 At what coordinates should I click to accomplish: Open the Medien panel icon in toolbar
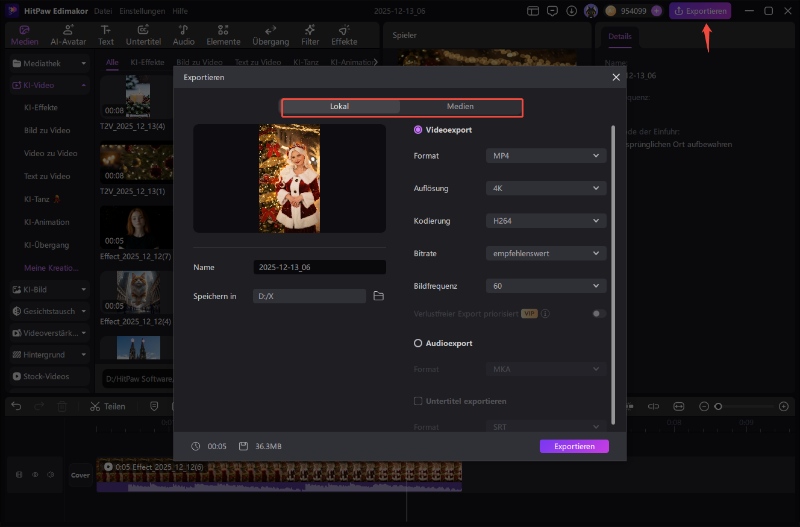24,35
